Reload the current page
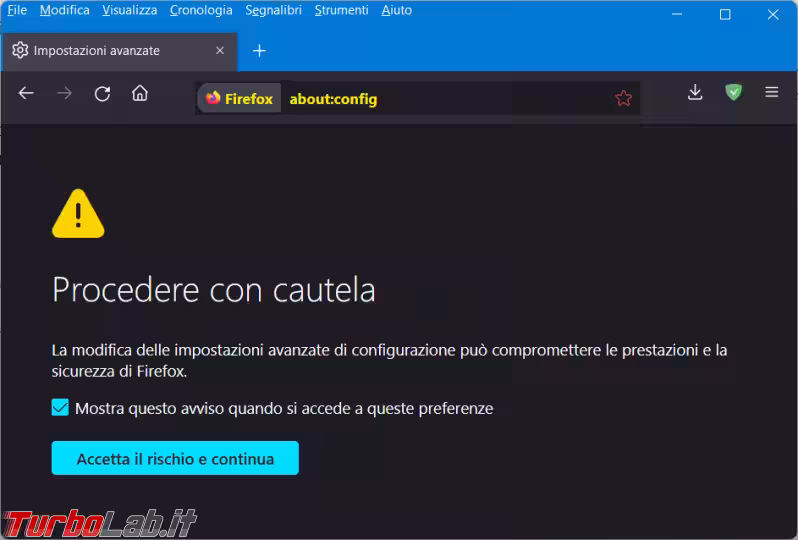This screenshot has width=798, height=540. (102, 94)
